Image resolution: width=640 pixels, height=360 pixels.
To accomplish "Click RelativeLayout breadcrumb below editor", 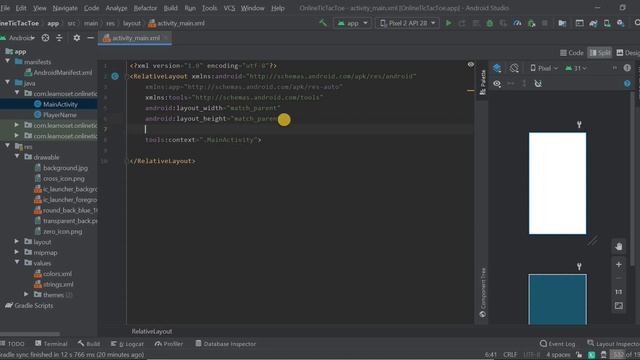I will tap(152, 331).
